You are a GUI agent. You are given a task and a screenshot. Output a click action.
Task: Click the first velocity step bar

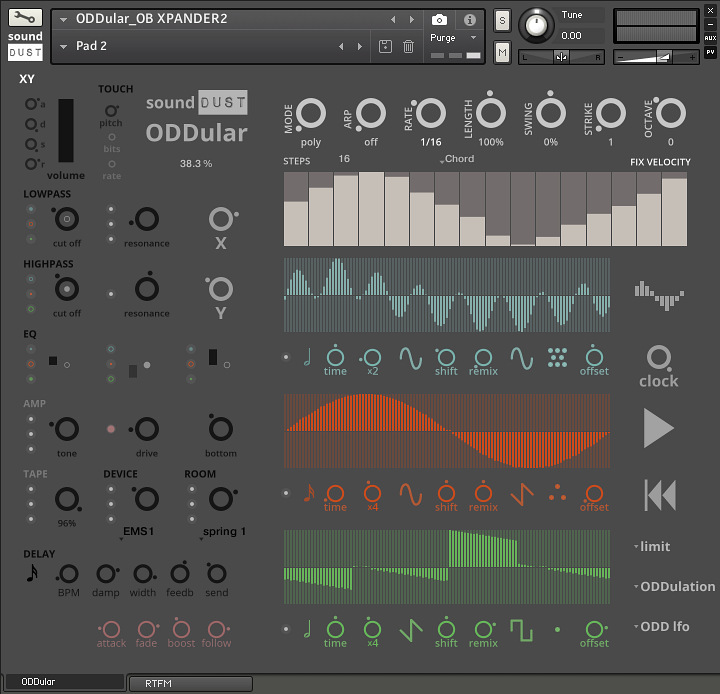[x=296, y=209]
